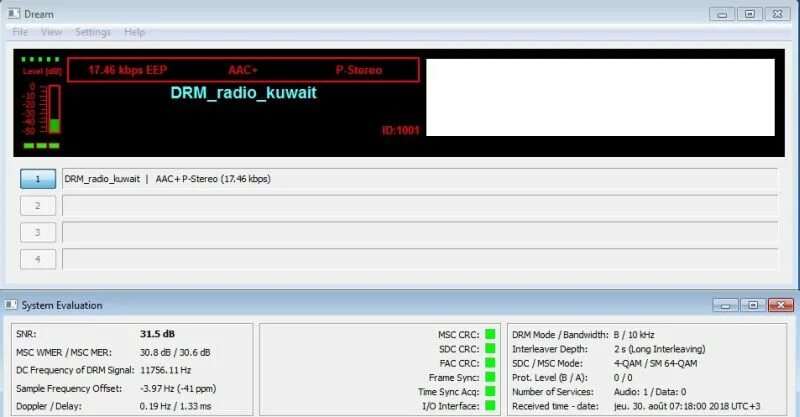Click the 17.46 kbps EEP bitrate text
This screenshot has width=800, height=417.
(128, 70)
